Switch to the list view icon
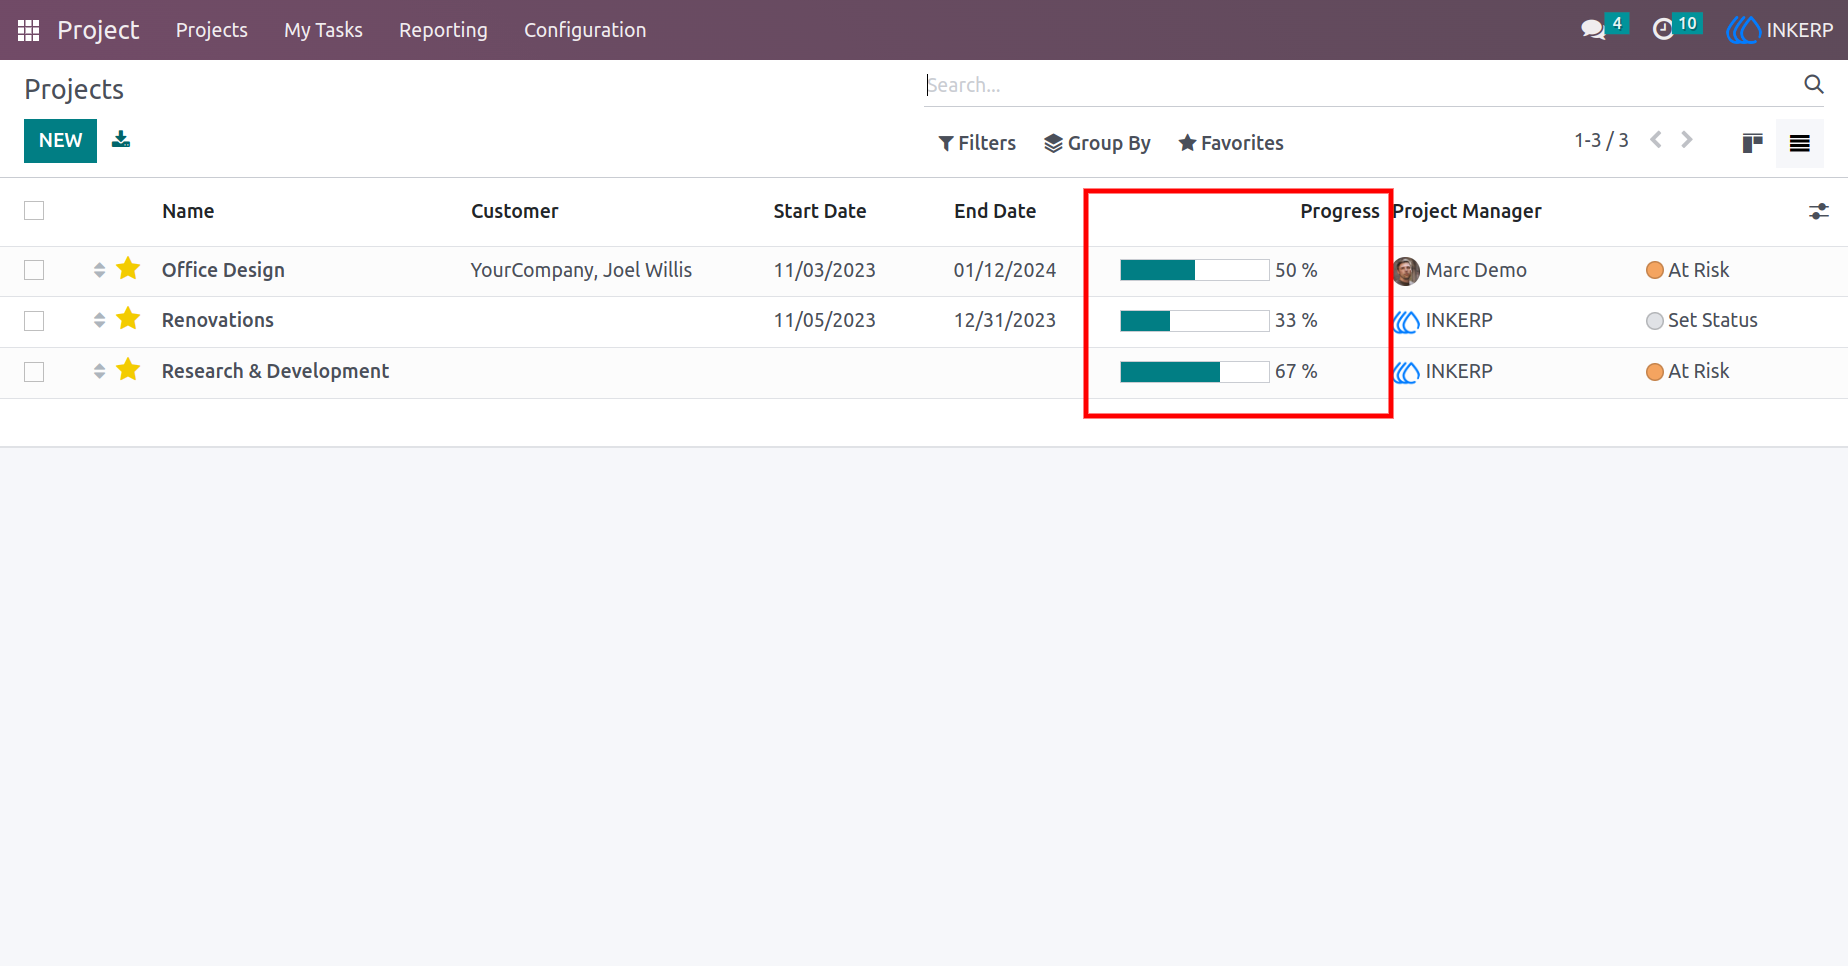 click(1800, 143)
